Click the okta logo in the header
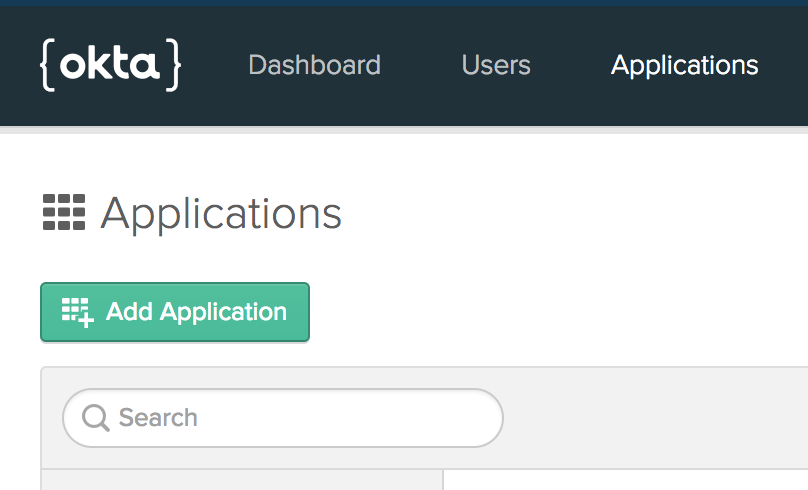Image resolution: width=808 pixels, height=490 pixels. (110, 65)
